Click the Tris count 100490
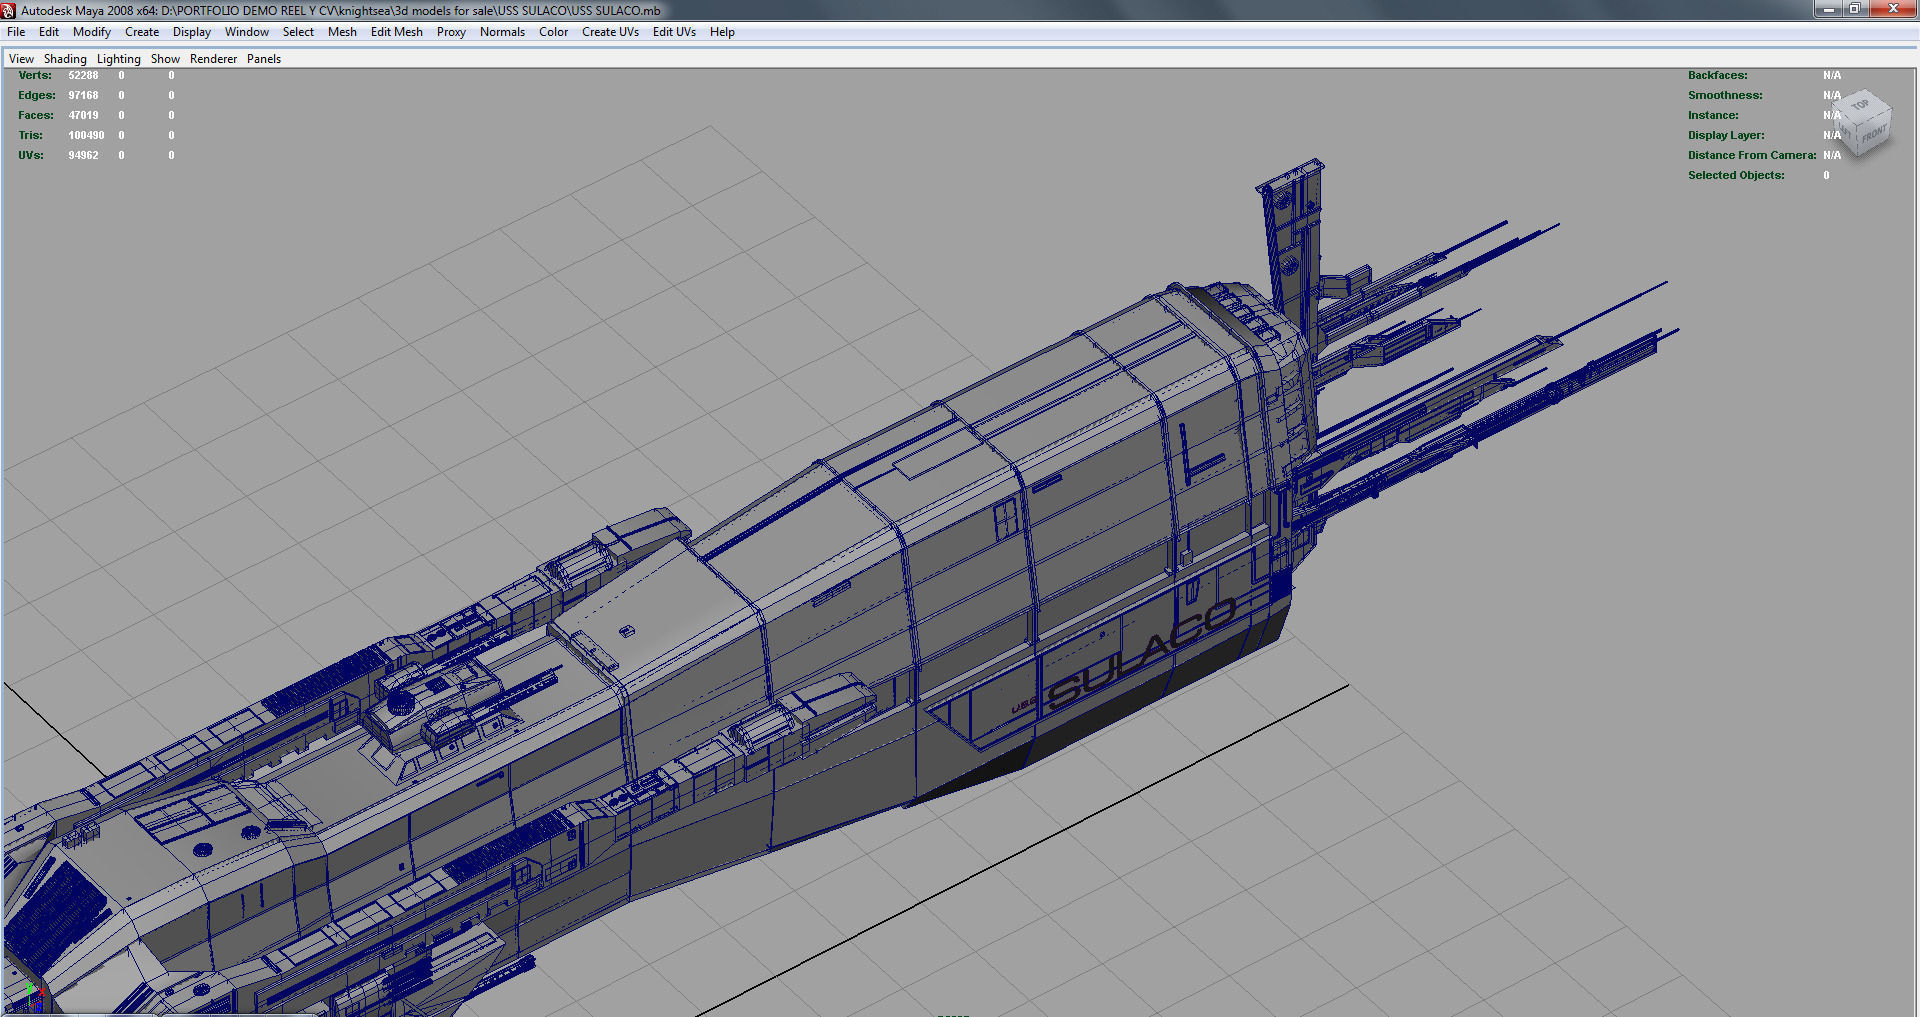The height and width of the screenshot is (1017, 1920). (86, 136)
